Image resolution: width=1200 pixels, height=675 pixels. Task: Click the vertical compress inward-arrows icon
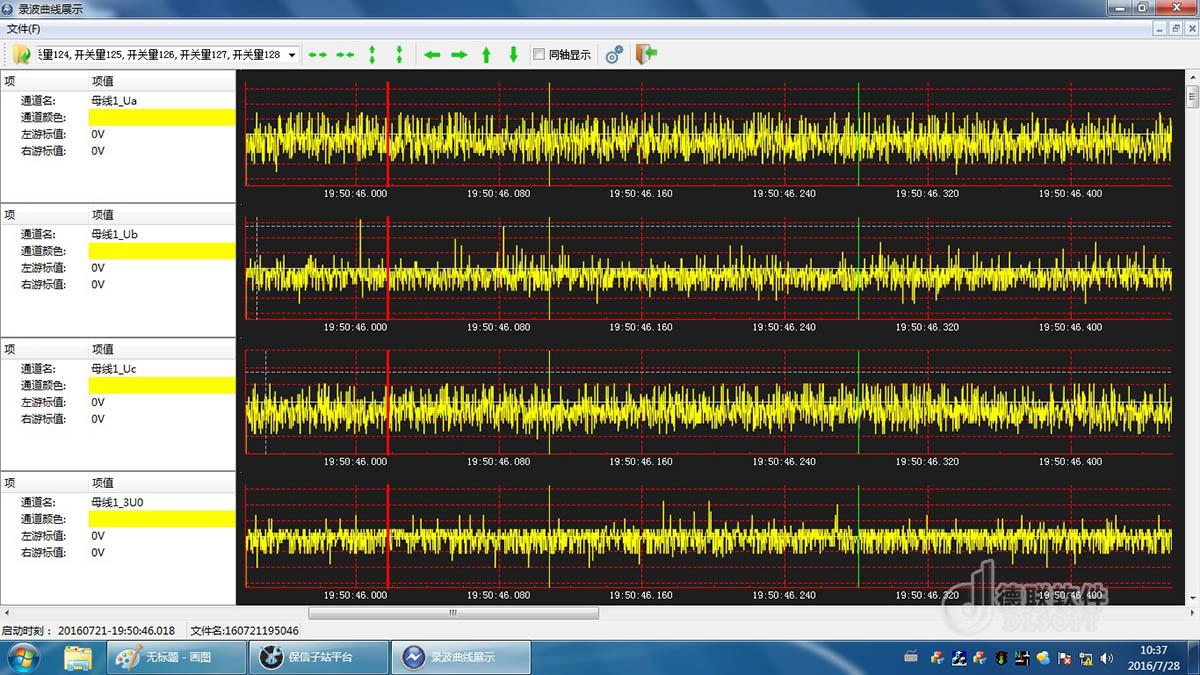point(399,55)
